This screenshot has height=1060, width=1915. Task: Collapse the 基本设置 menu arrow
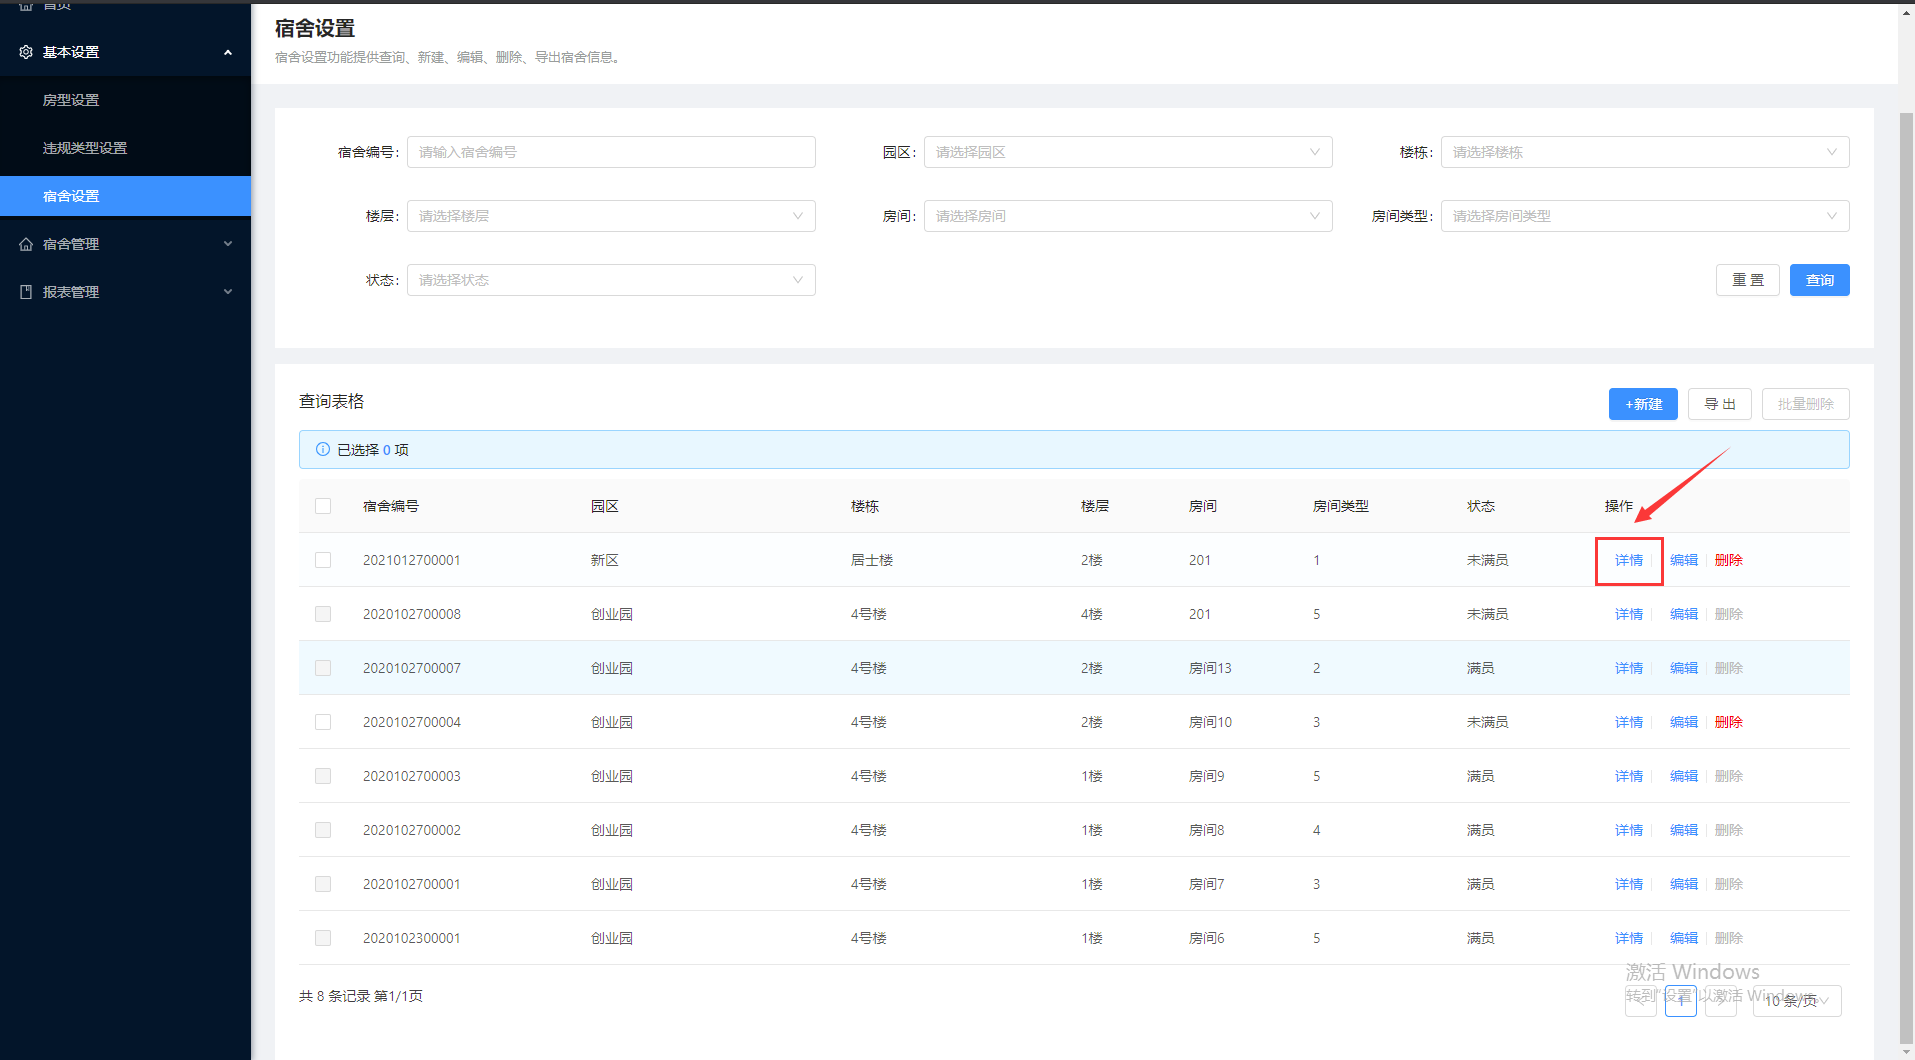(228, 52)
